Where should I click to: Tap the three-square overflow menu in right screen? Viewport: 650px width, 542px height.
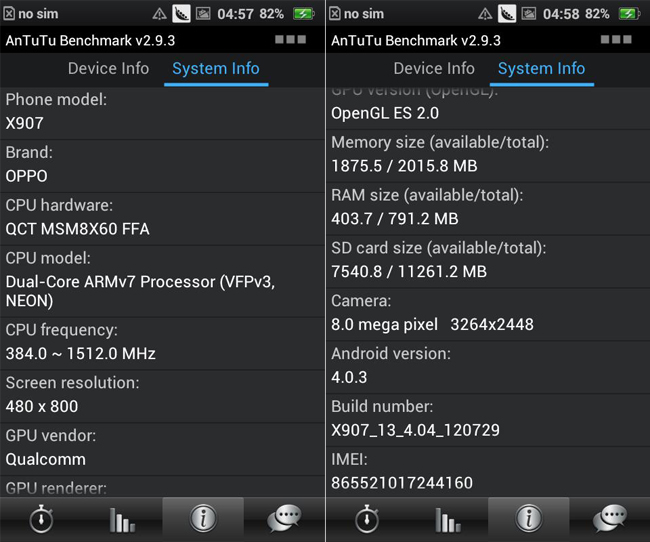[x=616, y=39]
